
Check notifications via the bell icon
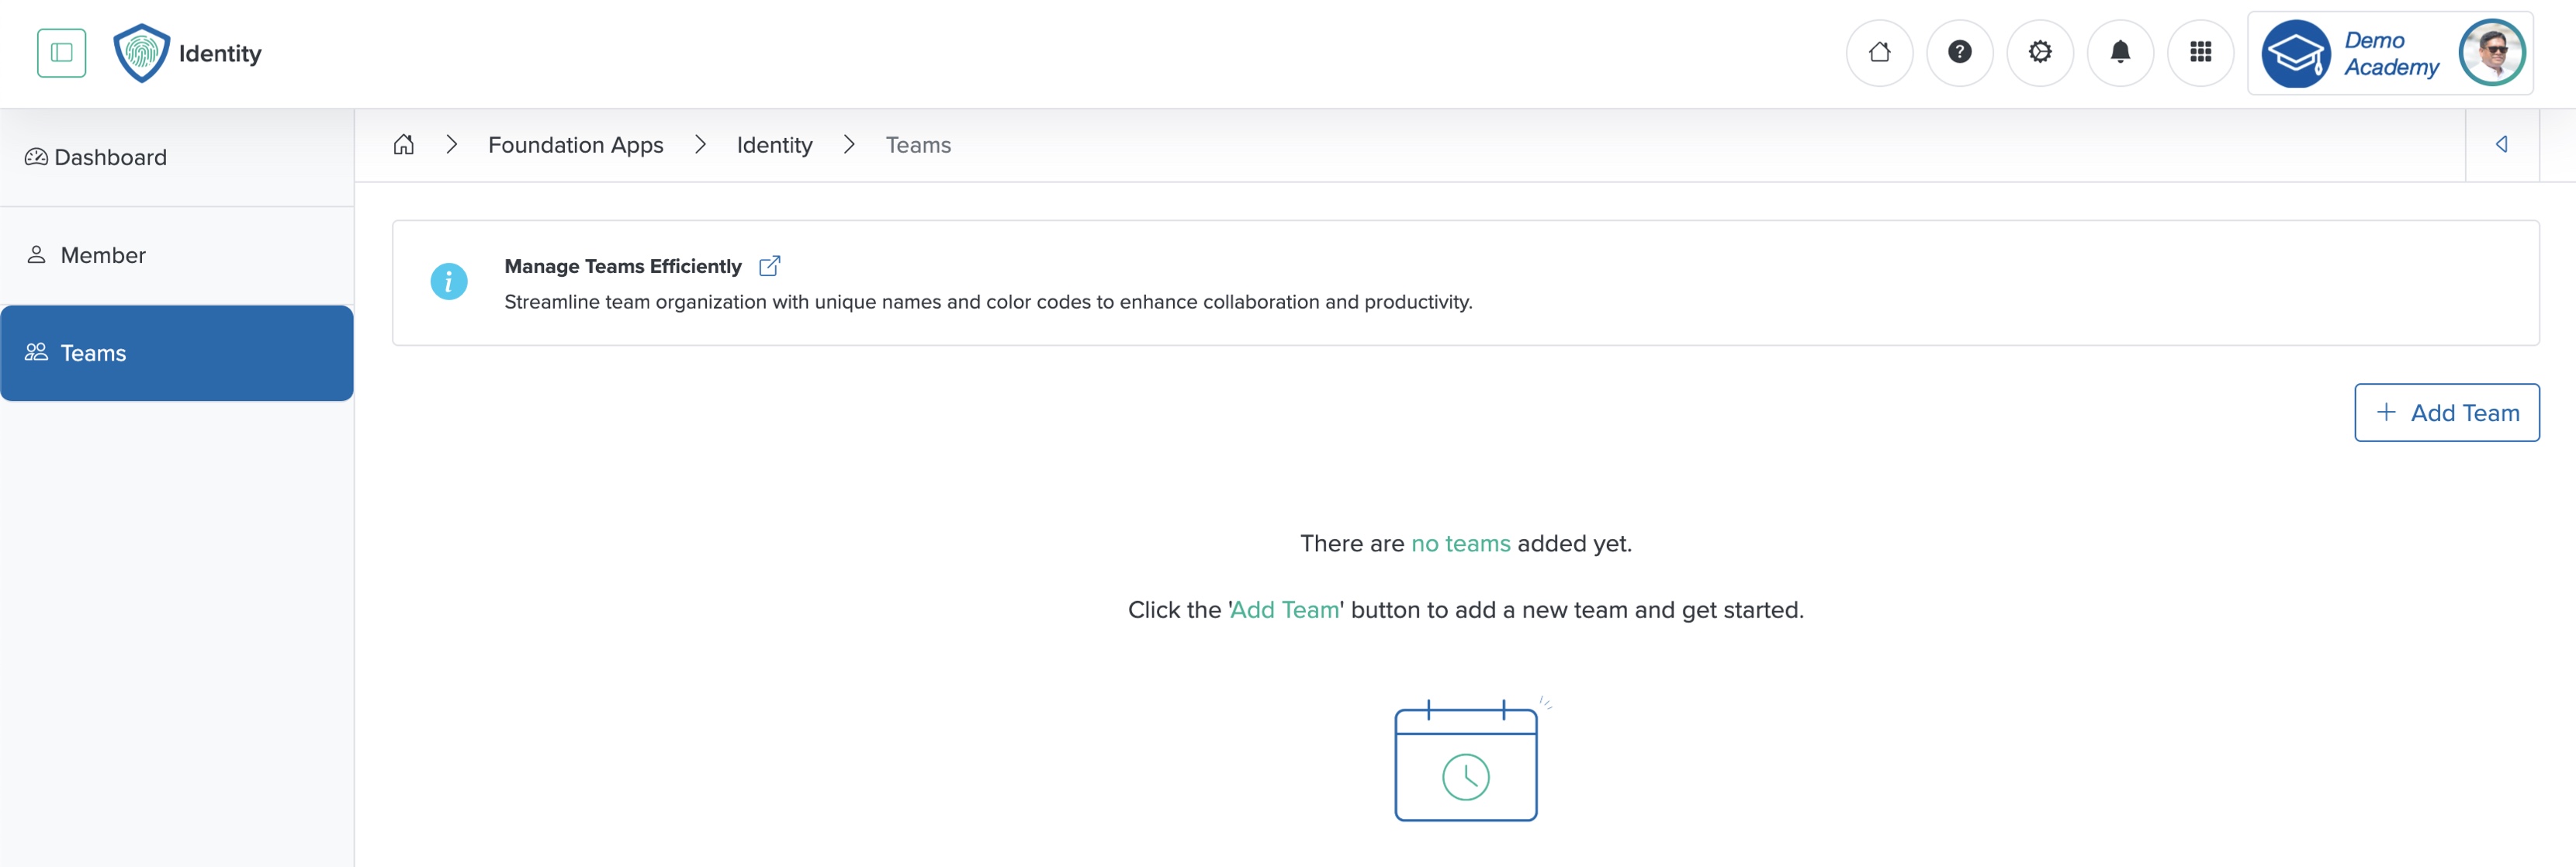click(2120, 52)
